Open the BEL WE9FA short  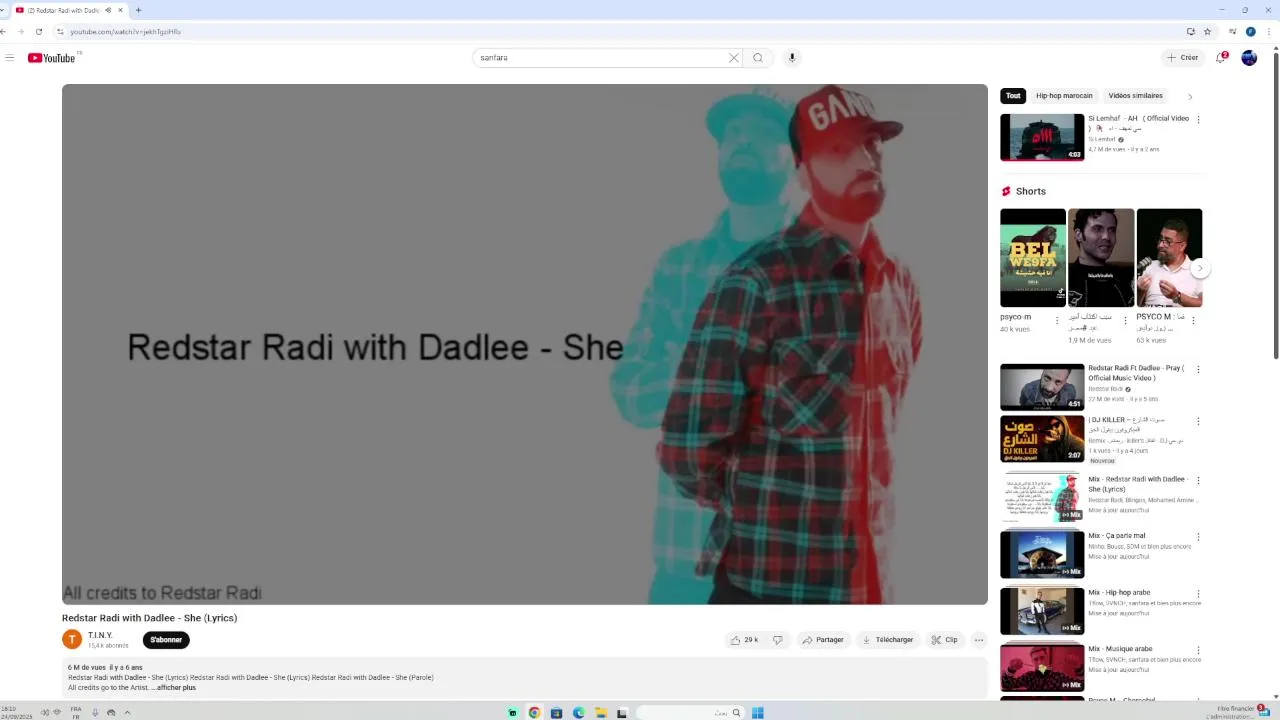click(x=1033, y=258)
